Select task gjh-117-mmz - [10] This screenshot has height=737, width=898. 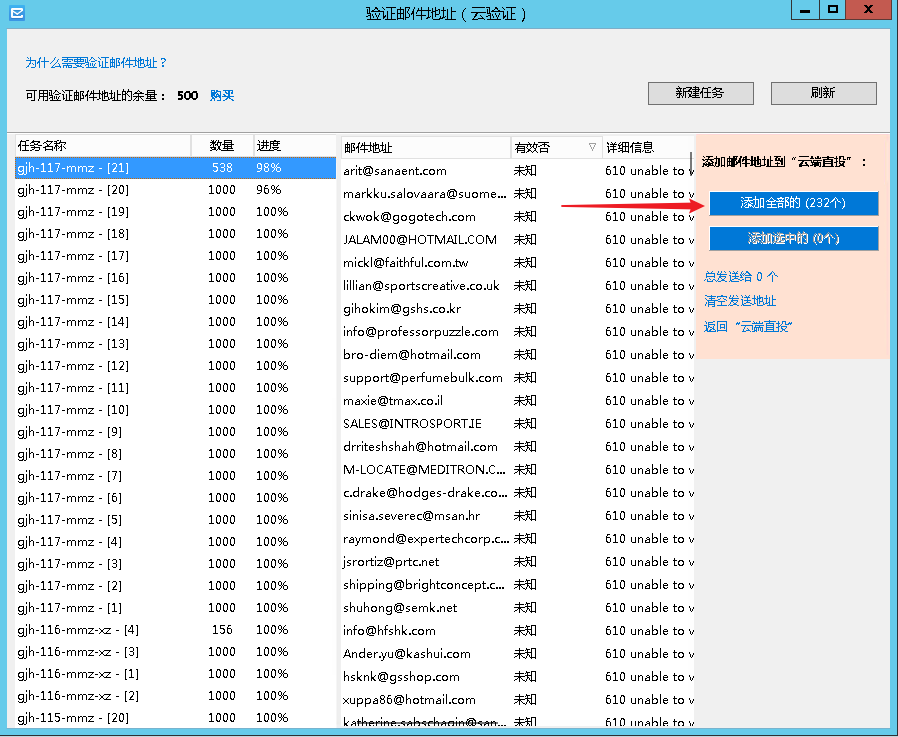pos(175,410)
